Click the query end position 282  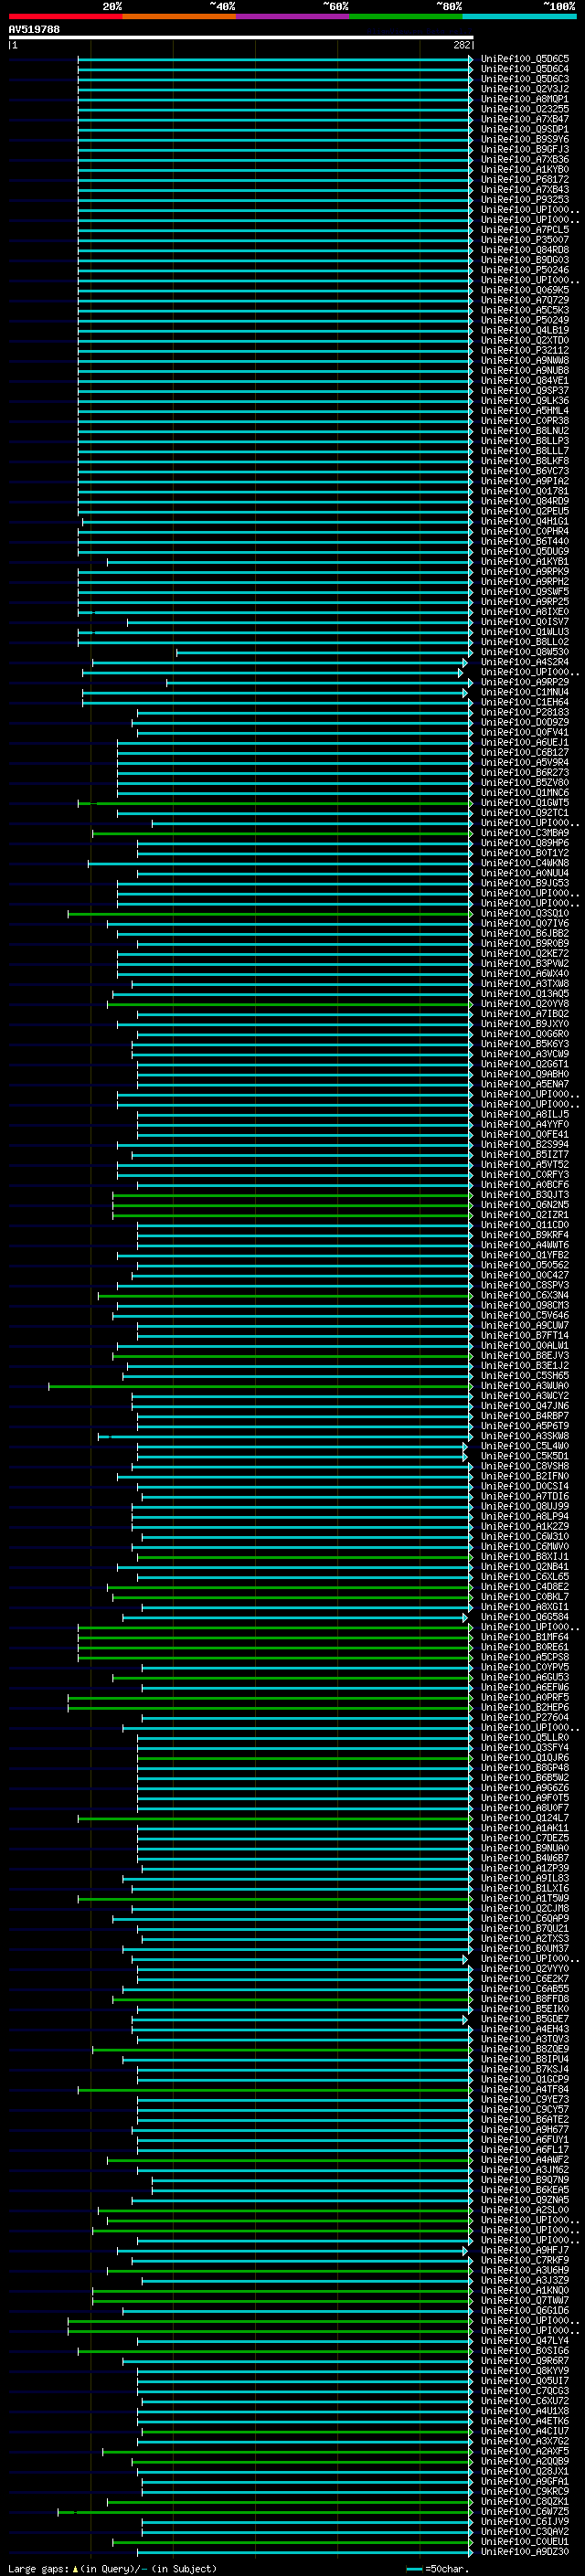462,45
